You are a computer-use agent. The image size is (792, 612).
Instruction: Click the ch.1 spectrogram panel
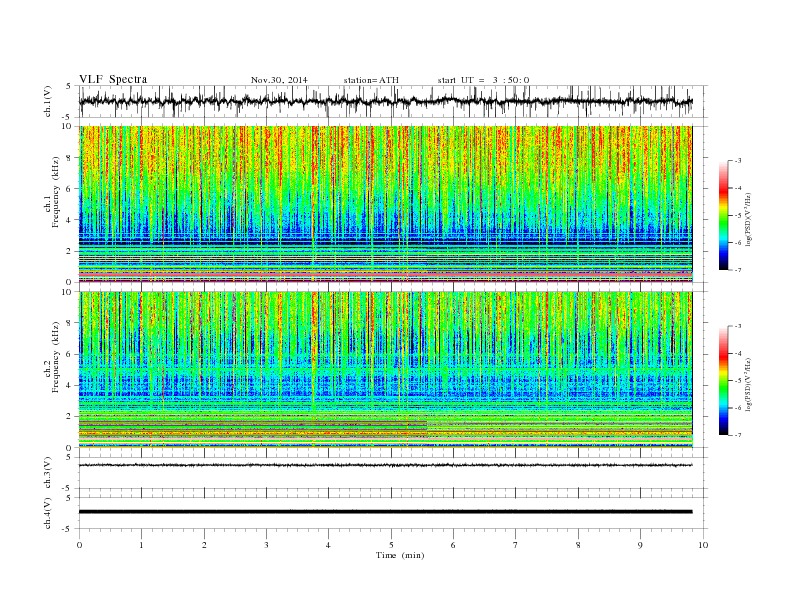pos(385,204)
